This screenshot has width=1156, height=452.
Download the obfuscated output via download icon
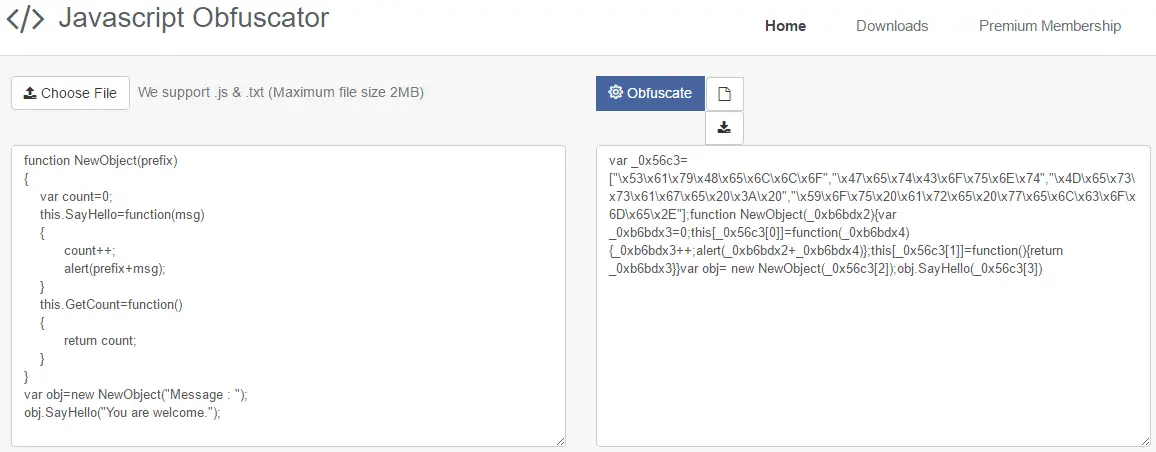point(724,127)
